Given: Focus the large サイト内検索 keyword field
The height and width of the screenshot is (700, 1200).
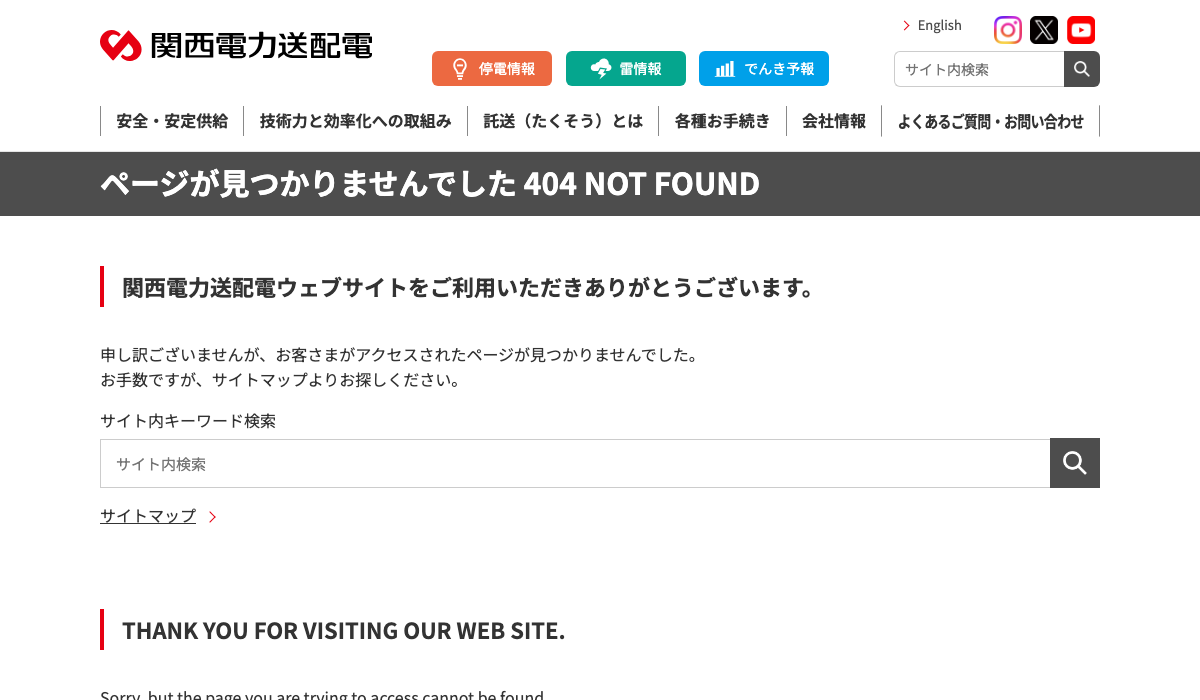Looking at the screenshot, I should click(x=575, y=463).
